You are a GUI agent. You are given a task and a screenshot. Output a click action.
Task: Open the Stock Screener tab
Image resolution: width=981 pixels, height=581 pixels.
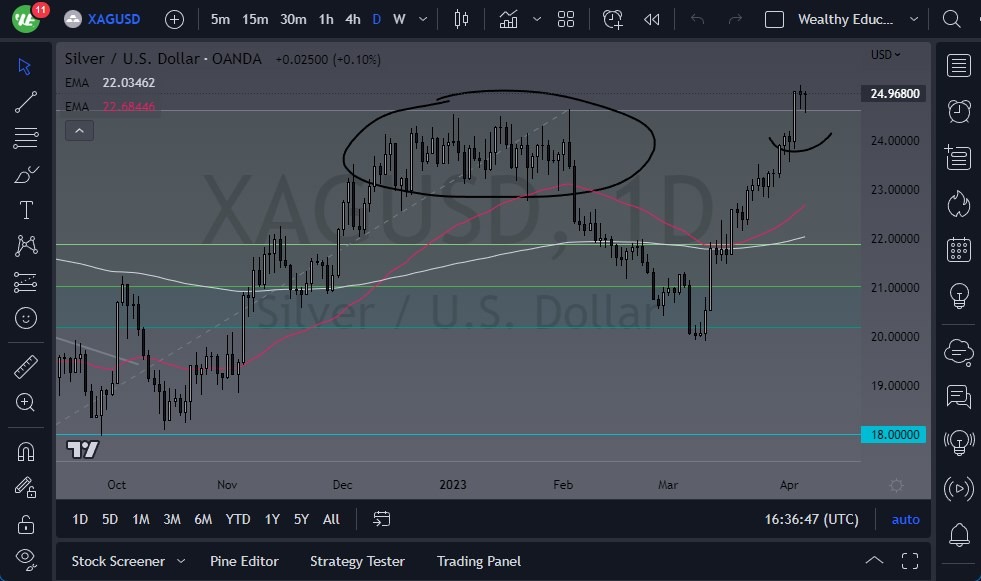pos(118,561)
